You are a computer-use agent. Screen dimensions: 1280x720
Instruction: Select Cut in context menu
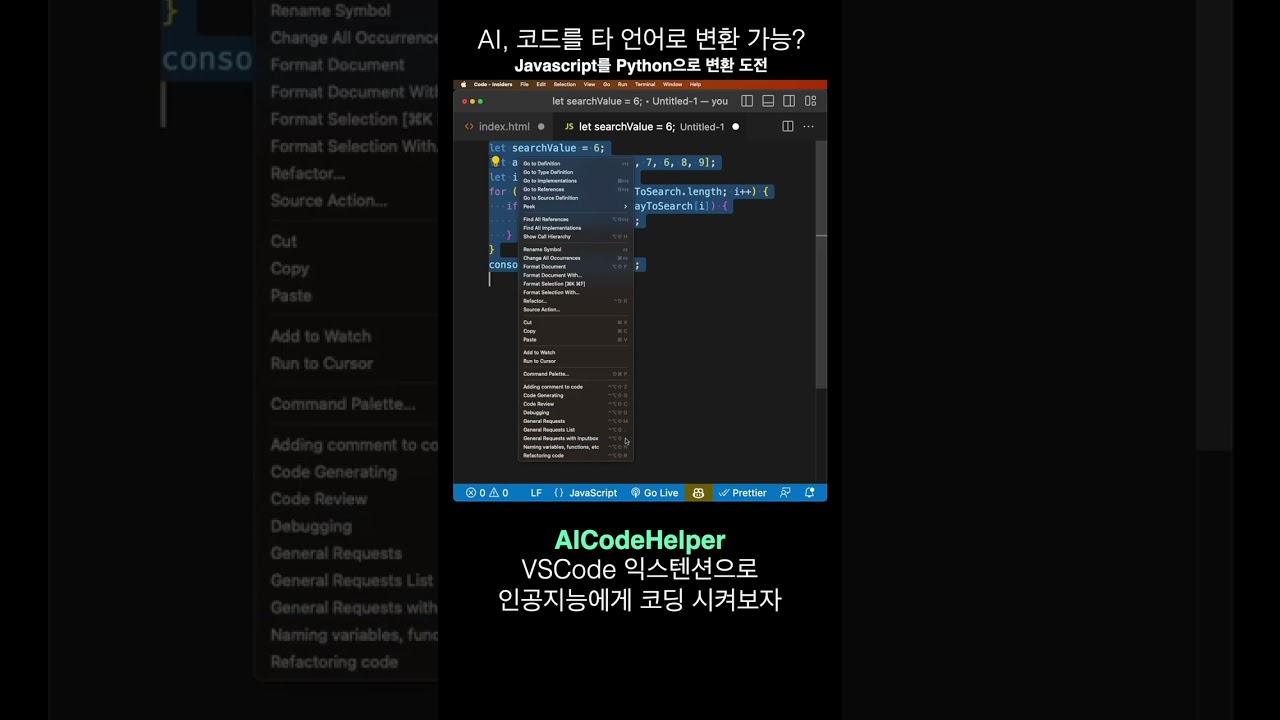pos(575,322)
